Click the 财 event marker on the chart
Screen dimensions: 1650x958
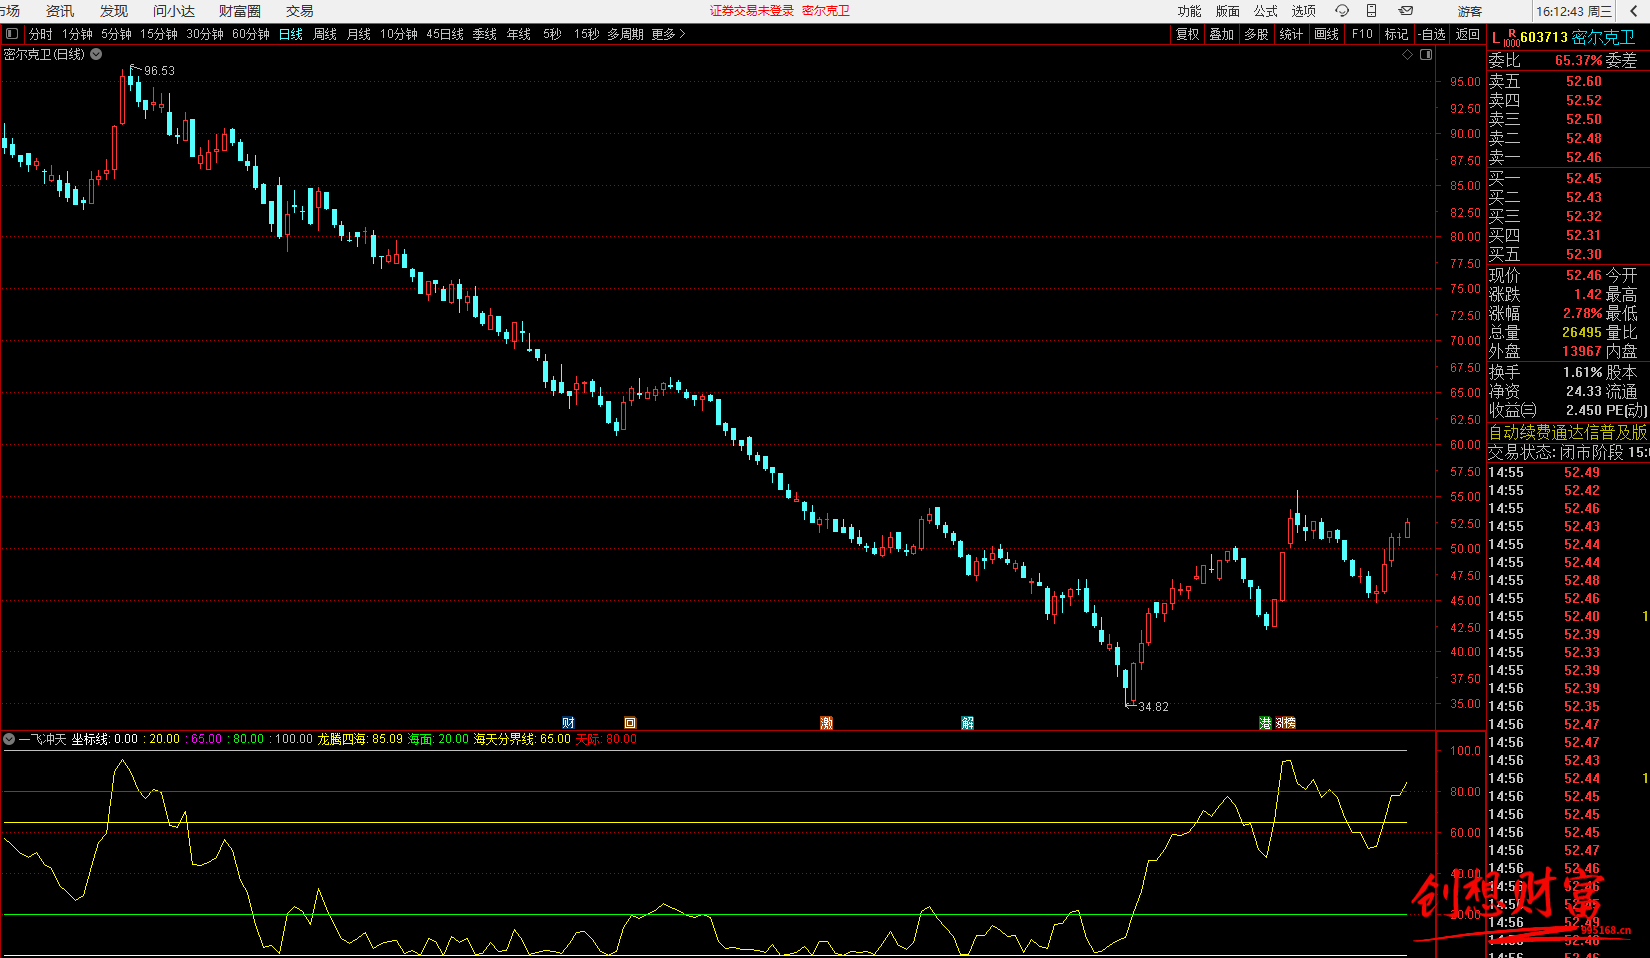click(x=568, y=723)
